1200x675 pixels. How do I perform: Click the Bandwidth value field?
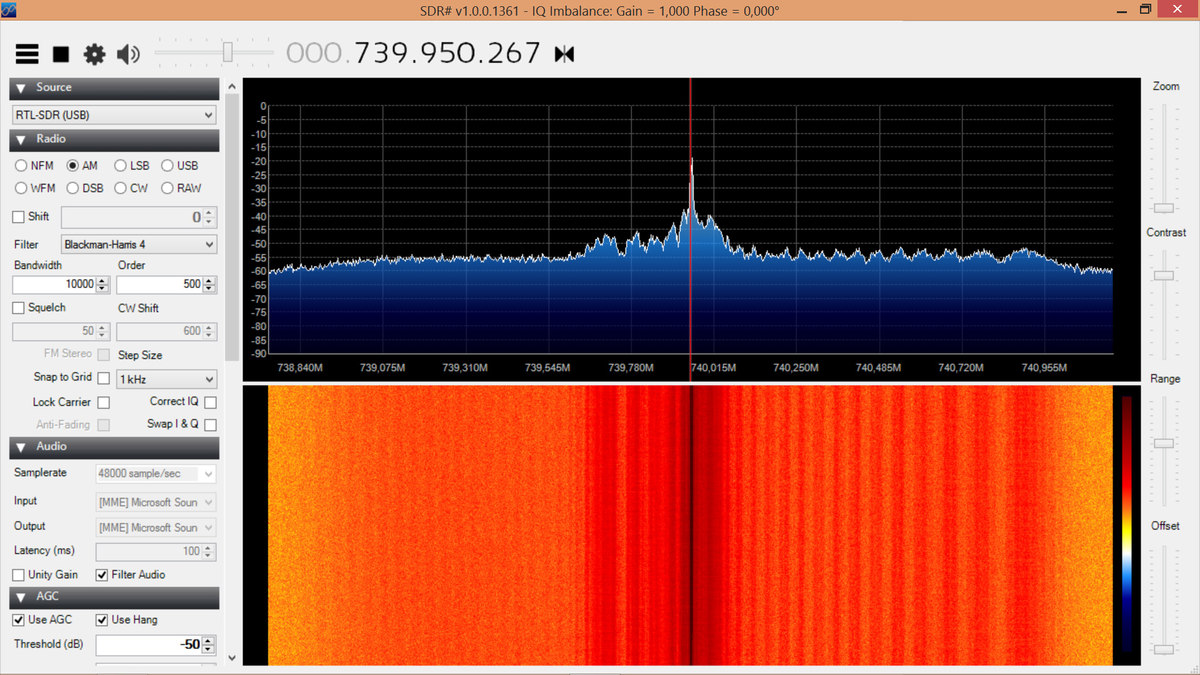tap(54, 284)
